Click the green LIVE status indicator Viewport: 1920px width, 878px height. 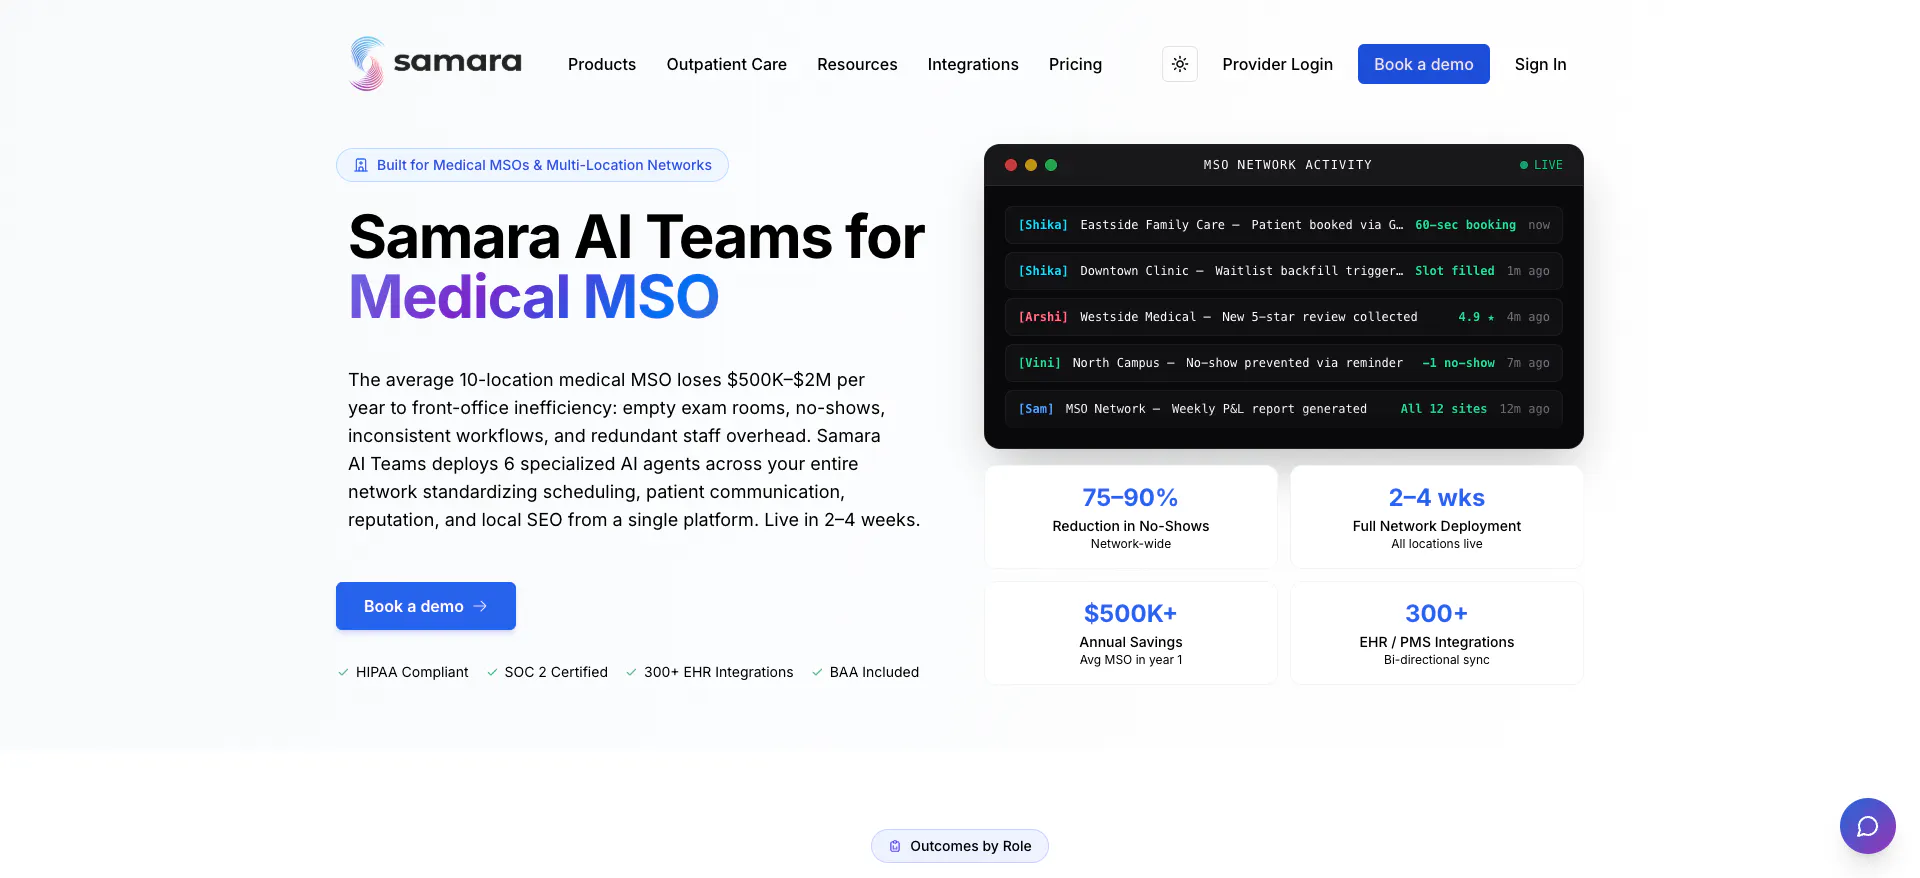tap(1541, 165)
